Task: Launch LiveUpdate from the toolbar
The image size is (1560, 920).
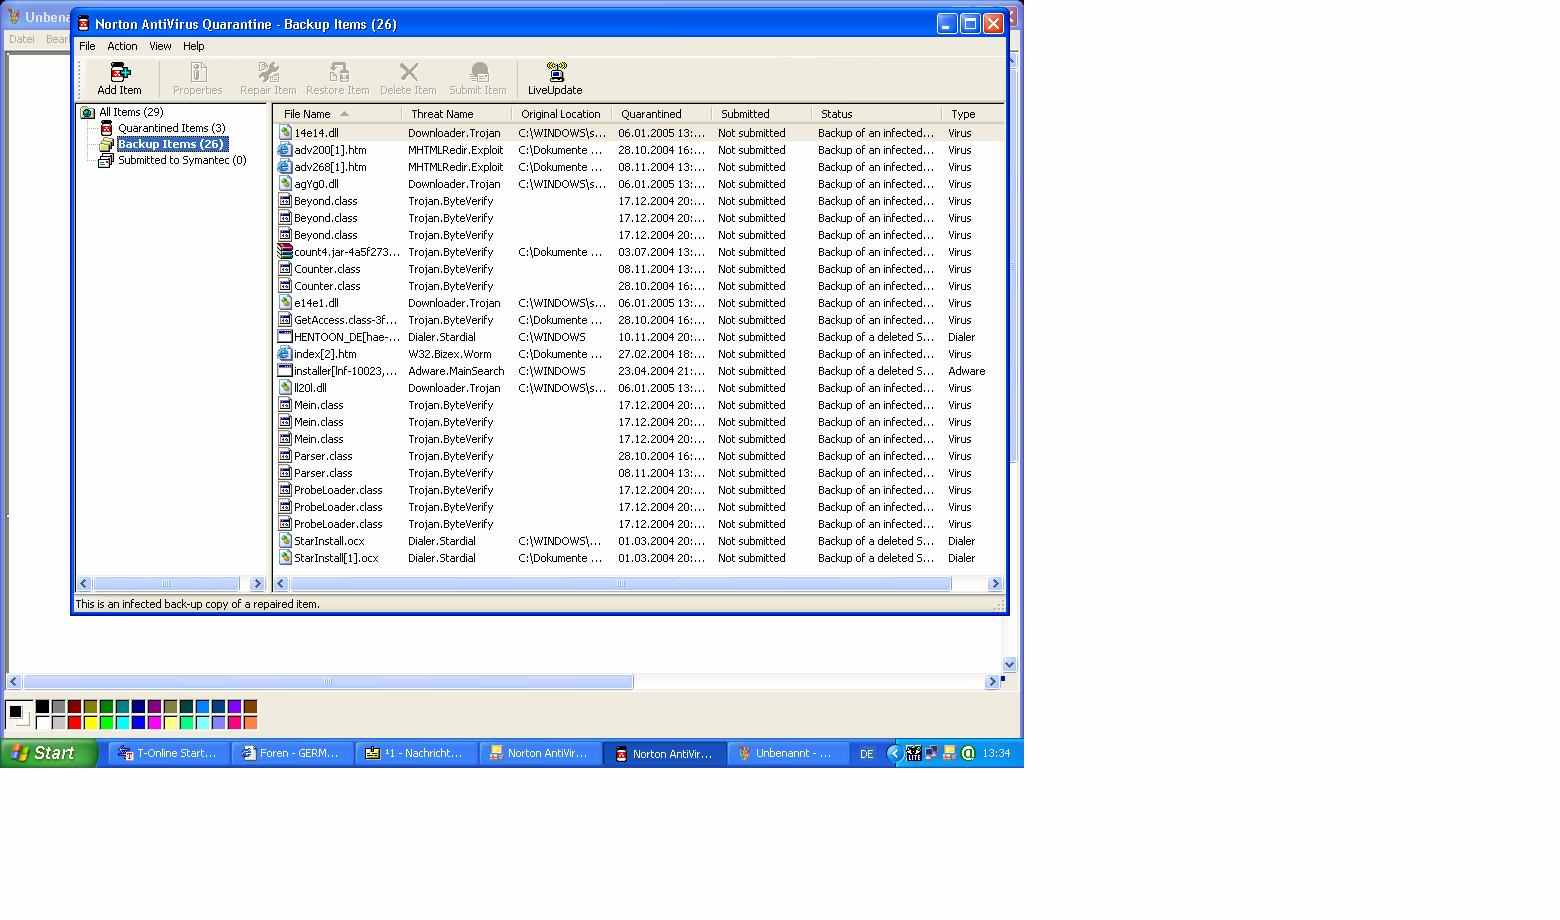Action: [x=555, y=78]
